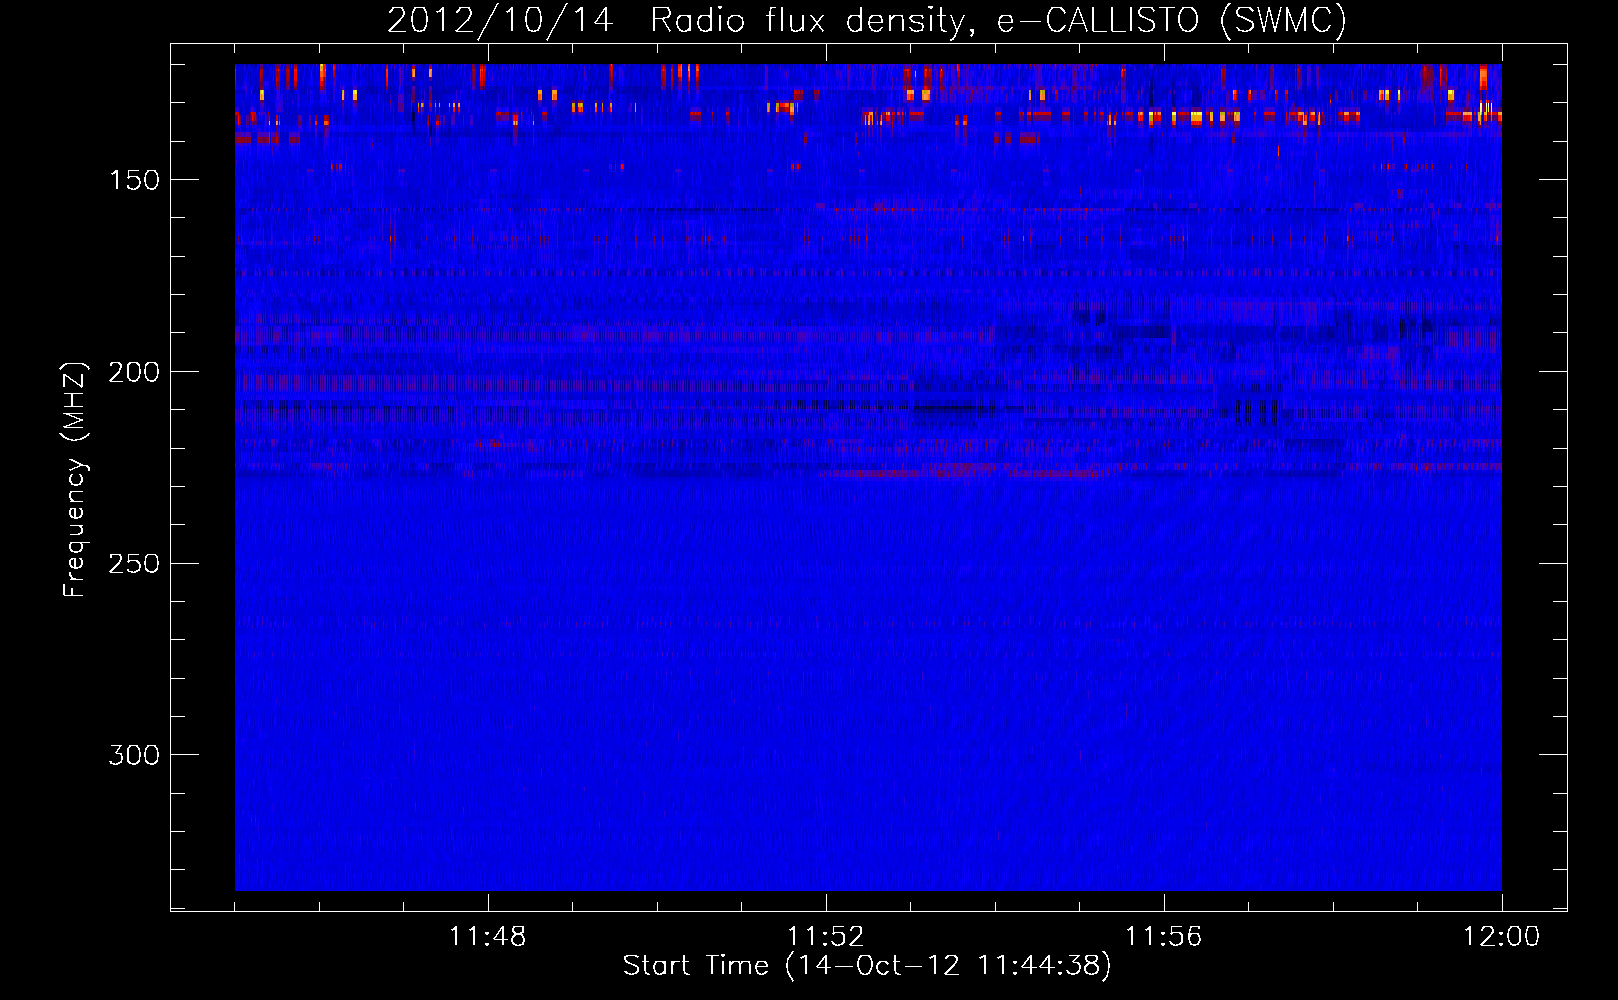The height and width of the screenshot is (1000, 1618).
Task: Click the 'Start Time (14-Oct-12 11:44:38)' label
Action: (867, 966)
